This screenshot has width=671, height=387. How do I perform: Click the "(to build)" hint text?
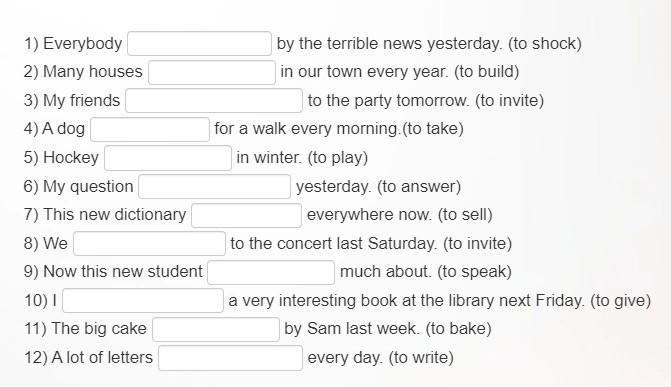(x=487, y=72)
